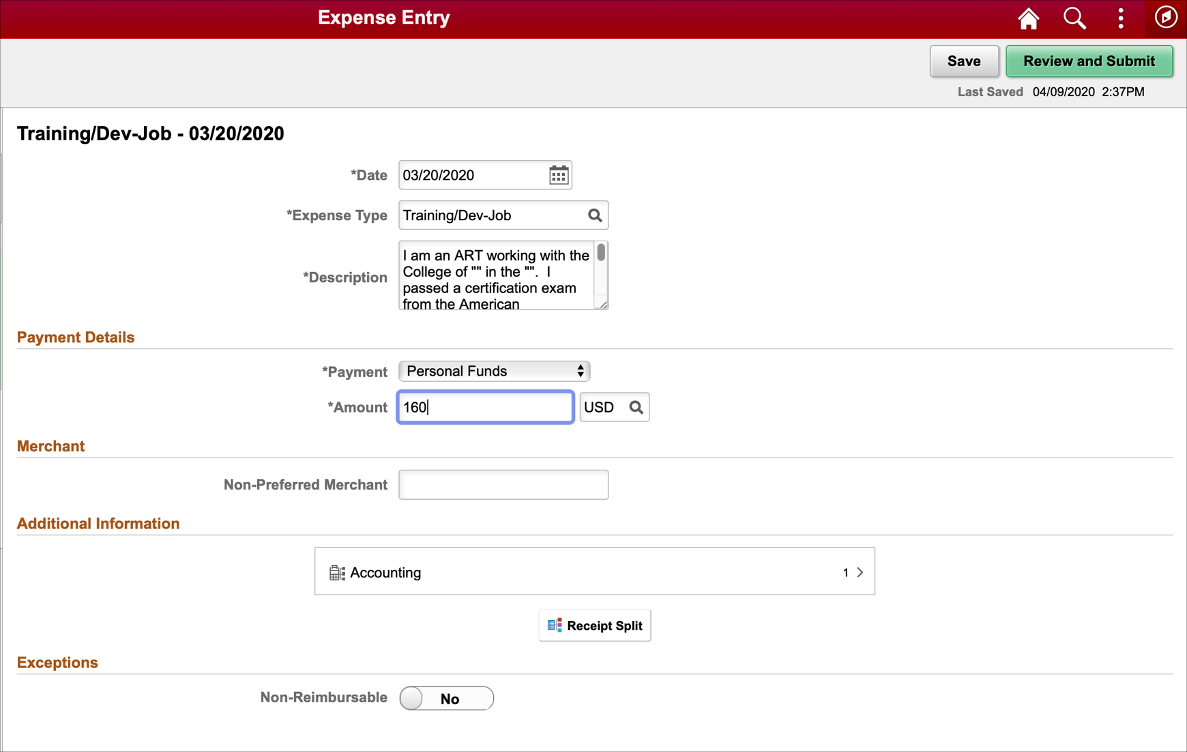Open the NavBar compass icon
The width and height of the screenshot is (1187, 752).
click(x=1165, y=18)
